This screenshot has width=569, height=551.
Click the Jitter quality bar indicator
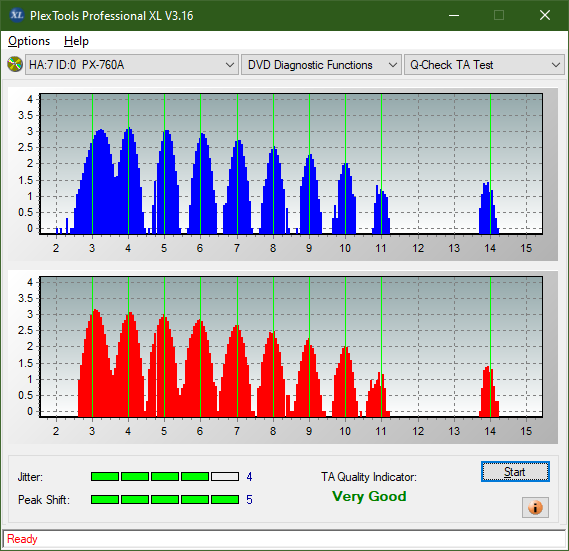point(165,477)
